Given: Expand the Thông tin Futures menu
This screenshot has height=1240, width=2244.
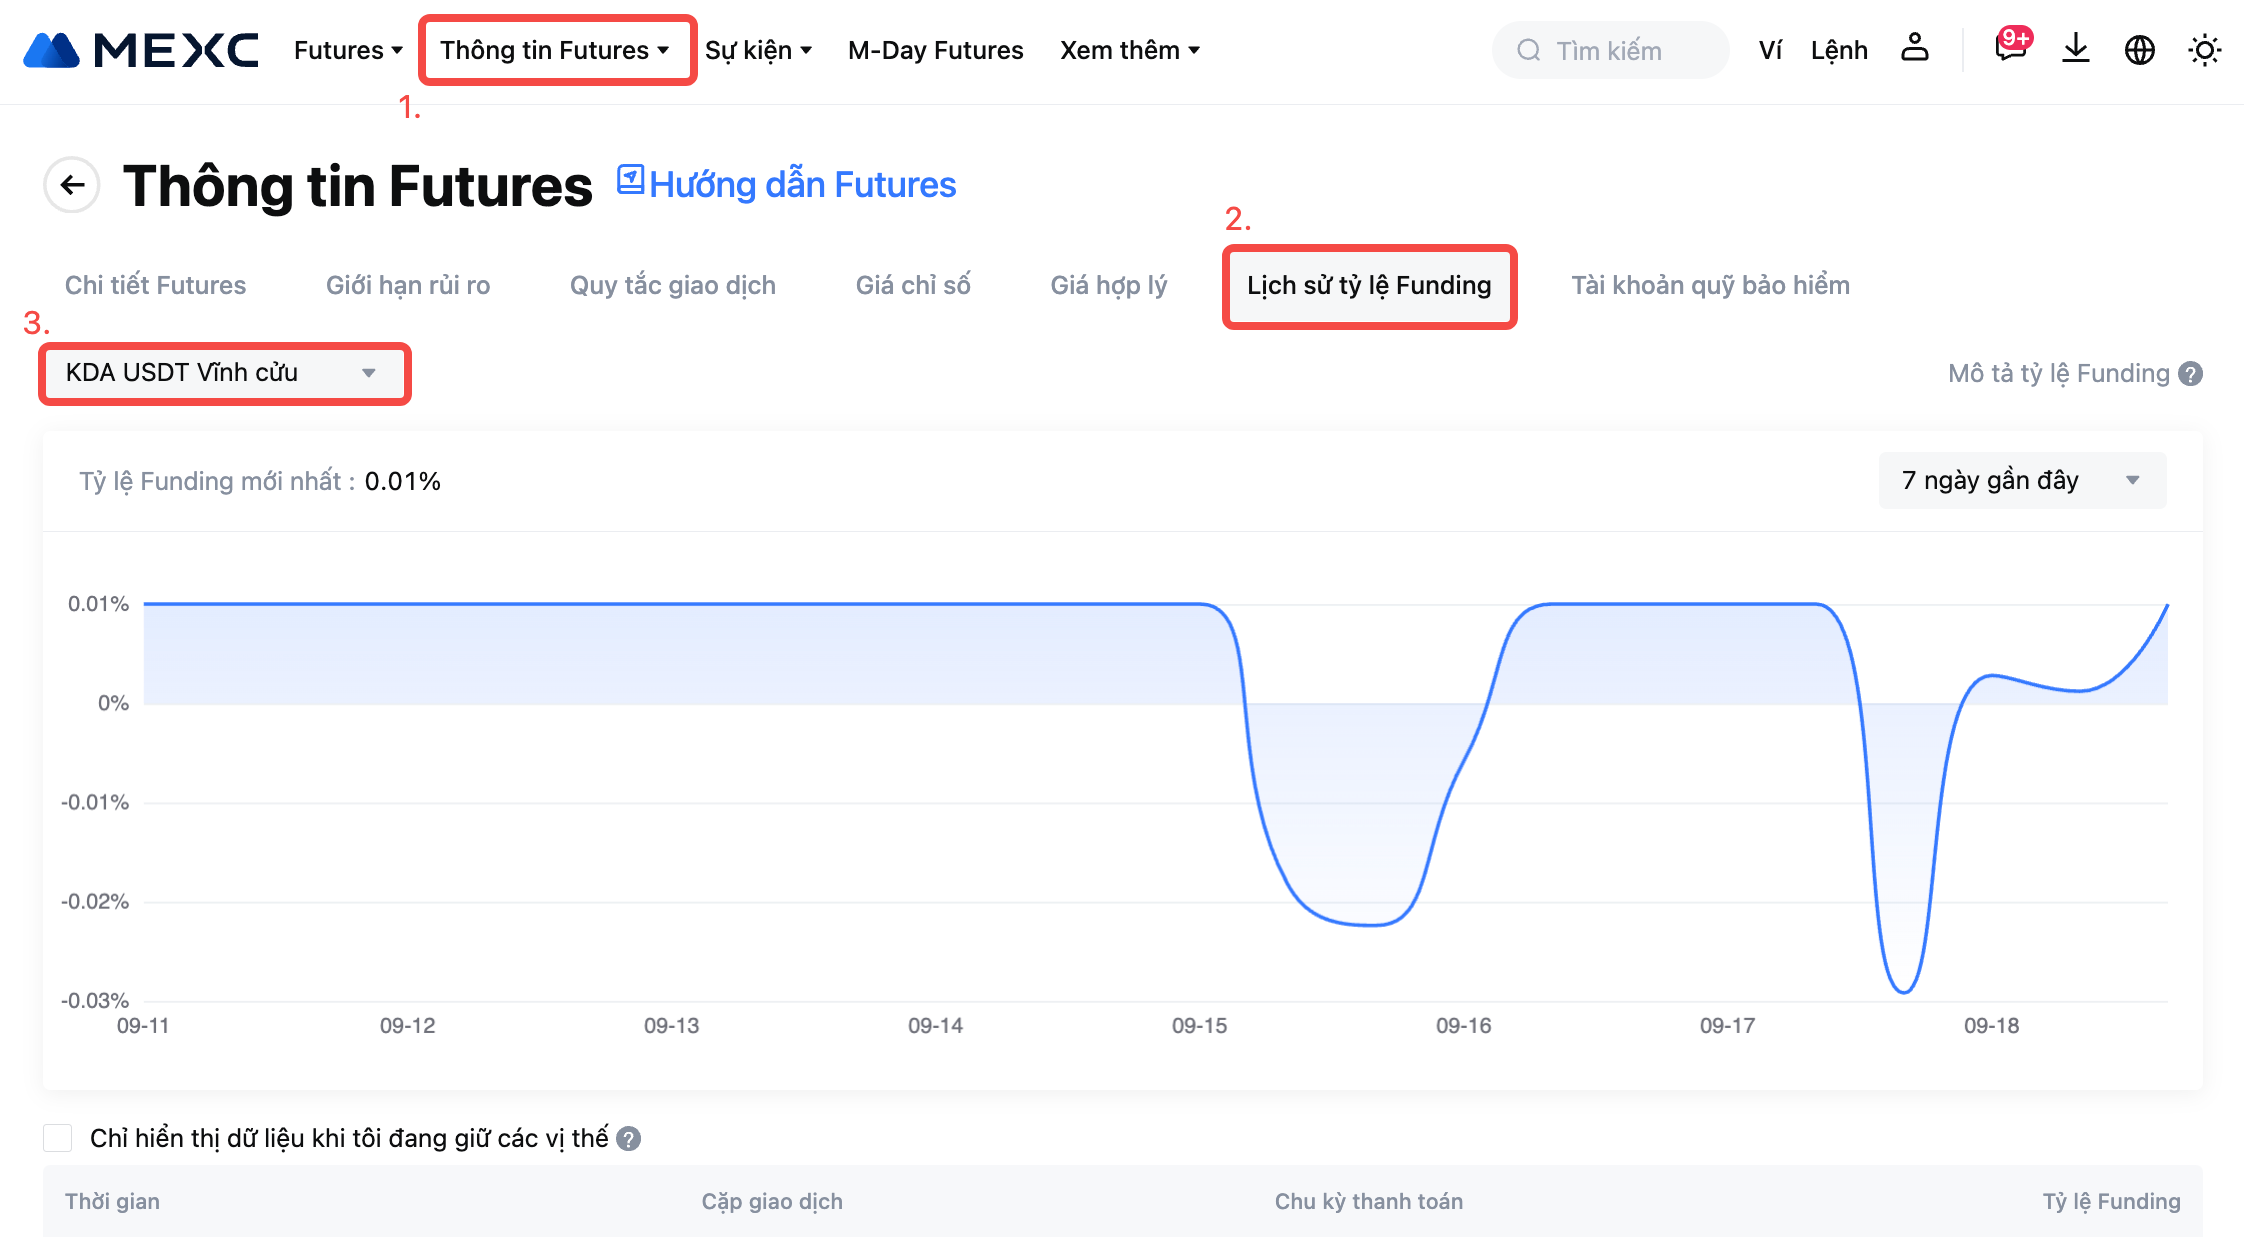Looking at the screenshot, I should pyautogui.click(x=555, y=50).
